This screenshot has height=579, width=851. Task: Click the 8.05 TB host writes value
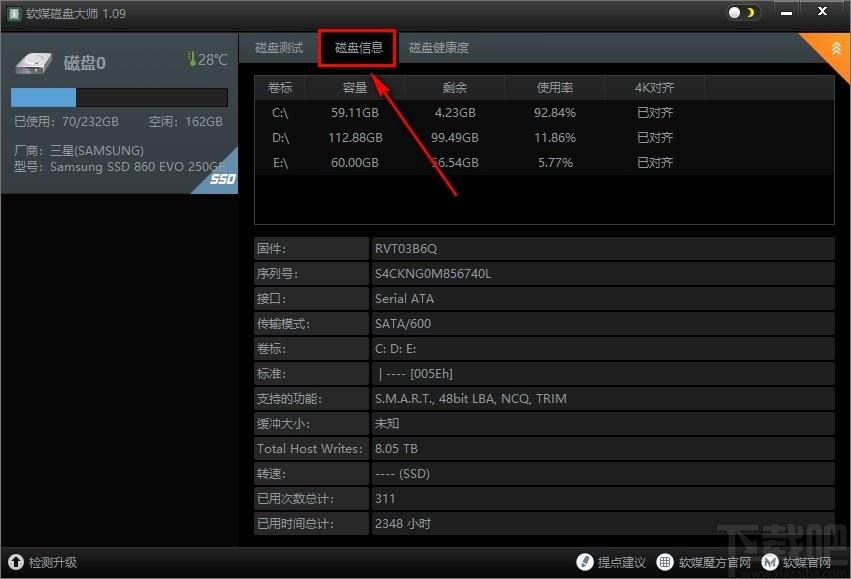click(396, 449)
